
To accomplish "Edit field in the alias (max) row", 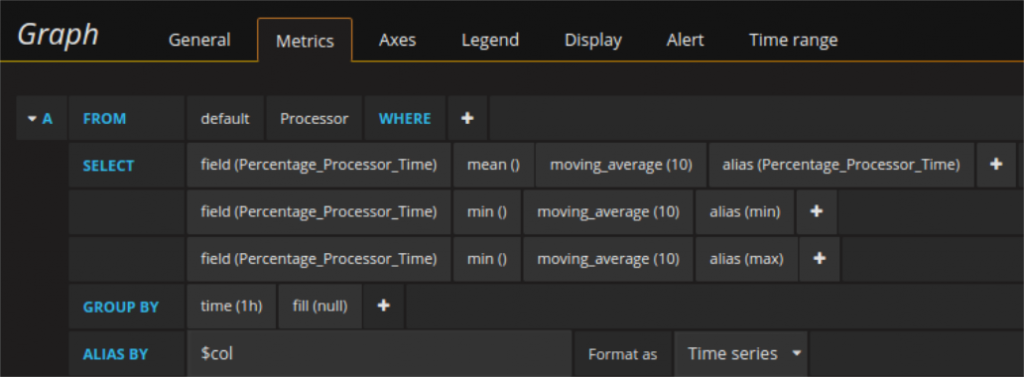I will coord(319,259).
